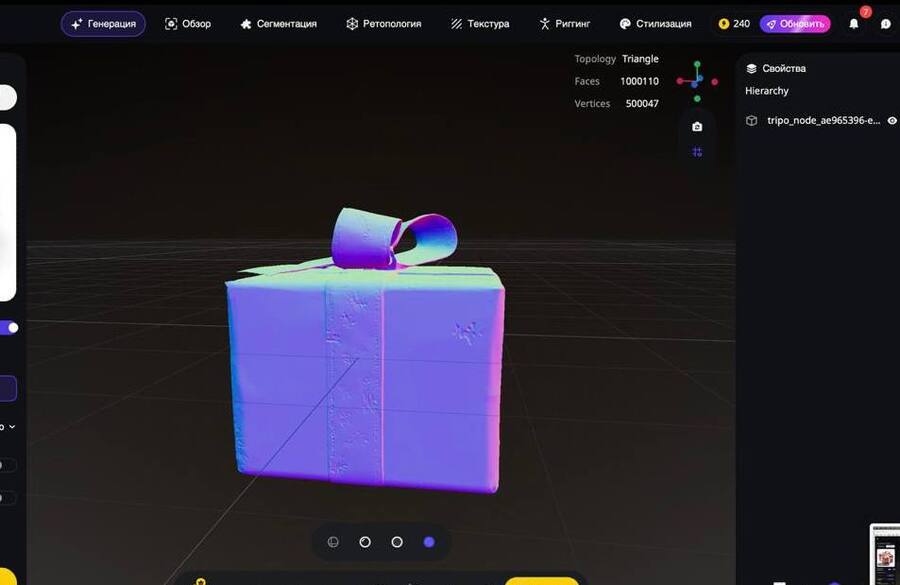Select the purple normal-map view mode
This screenshot has width=900, height=585.
click(429, 542)
